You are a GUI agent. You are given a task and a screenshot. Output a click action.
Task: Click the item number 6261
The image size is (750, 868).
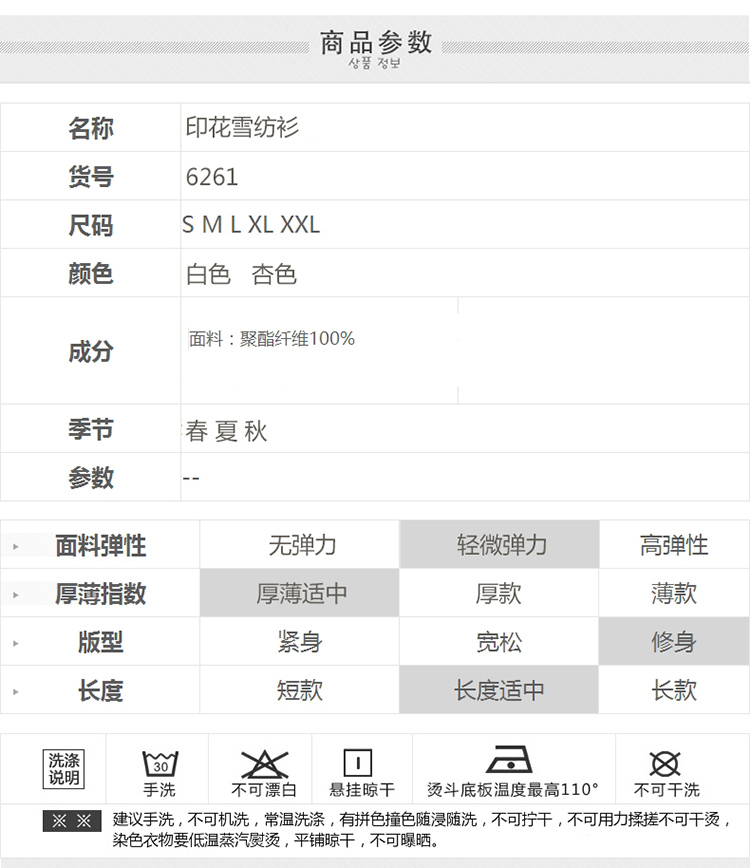point(212,177)
